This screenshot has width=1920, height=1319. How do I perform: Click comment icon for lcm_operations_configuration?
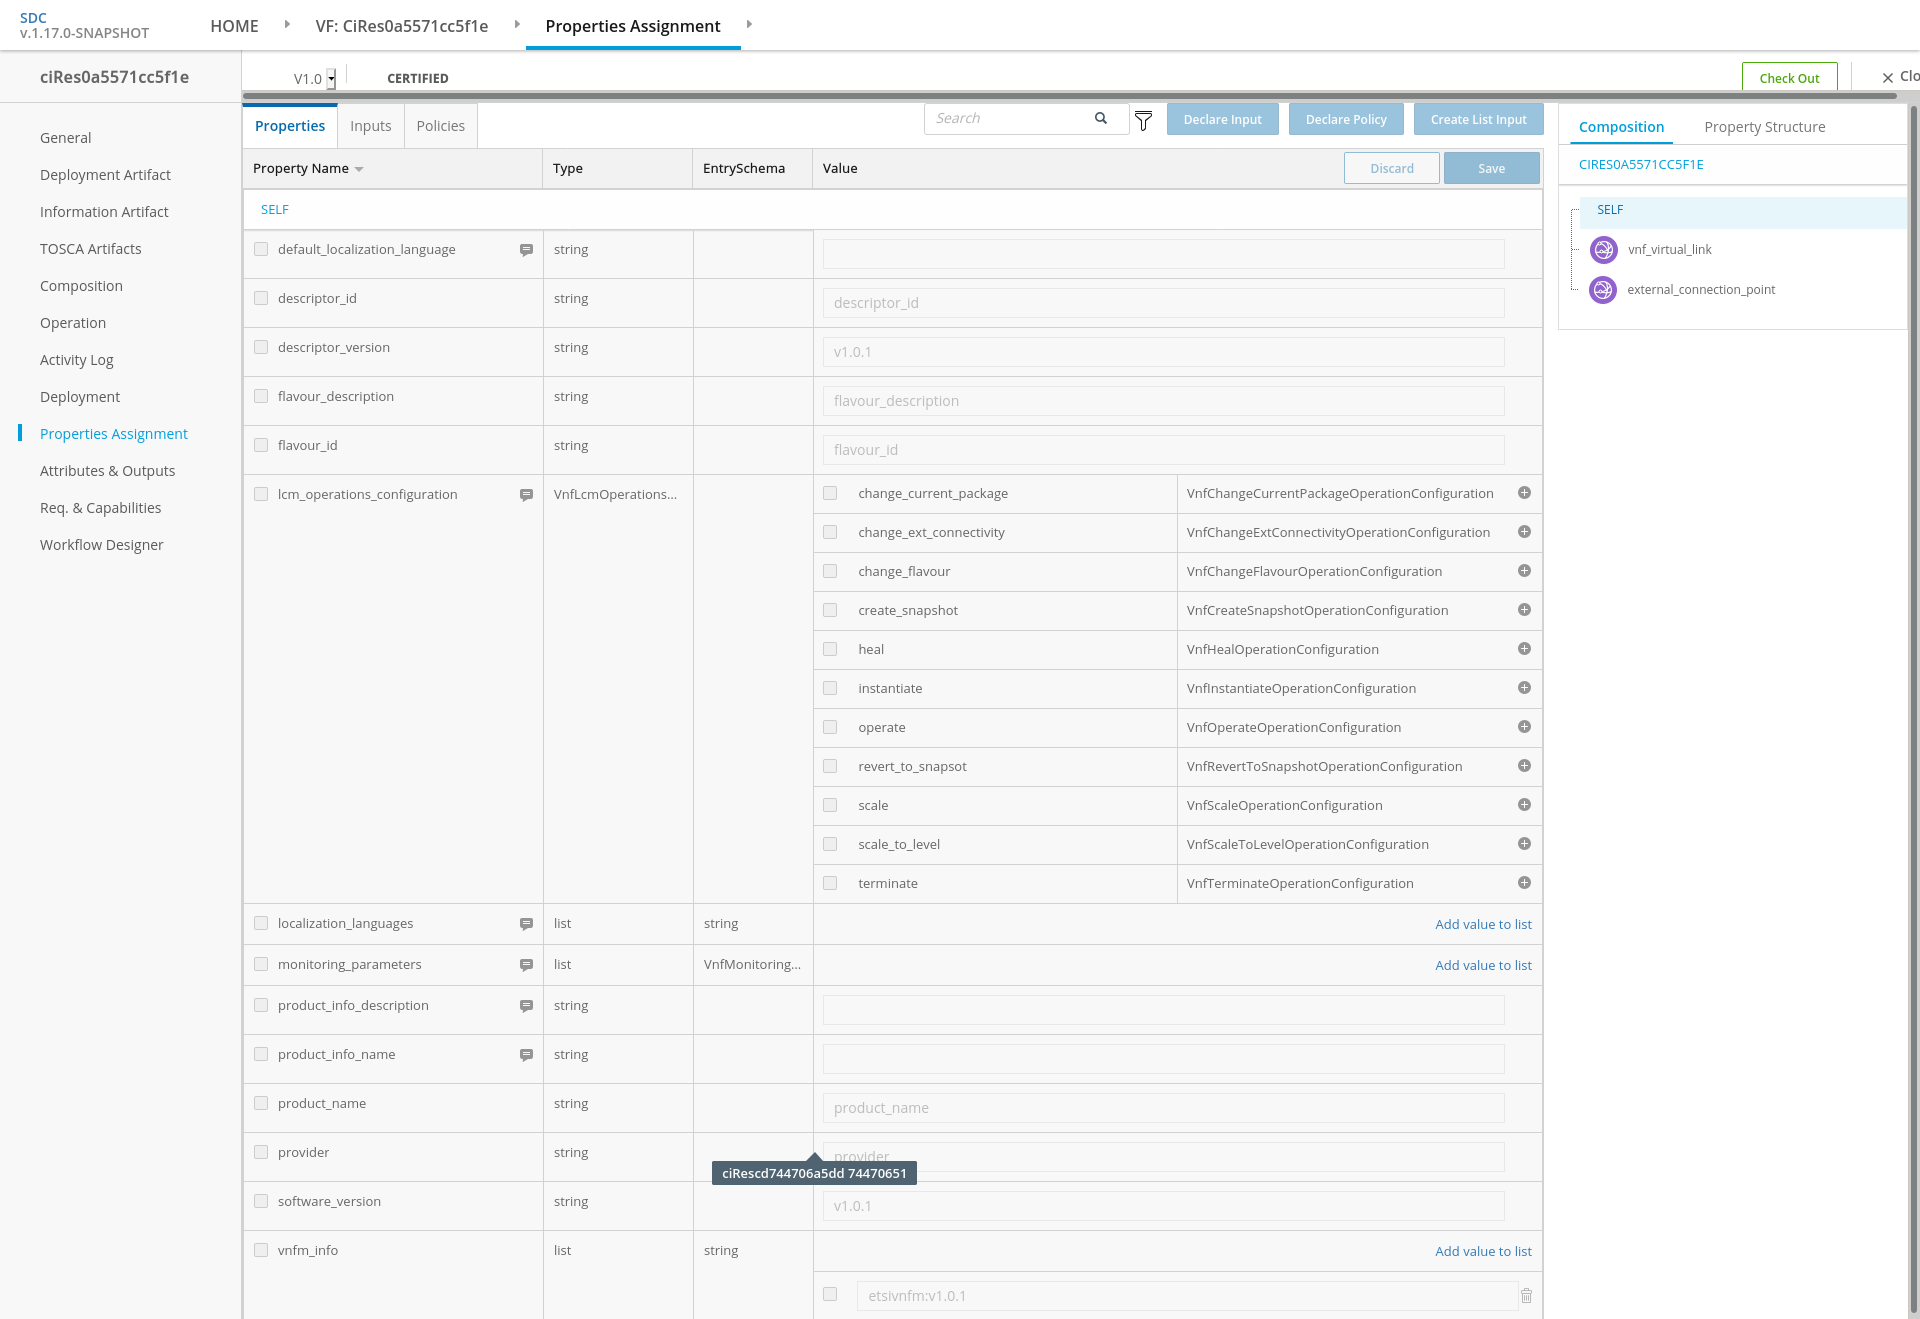click(526, 495)
